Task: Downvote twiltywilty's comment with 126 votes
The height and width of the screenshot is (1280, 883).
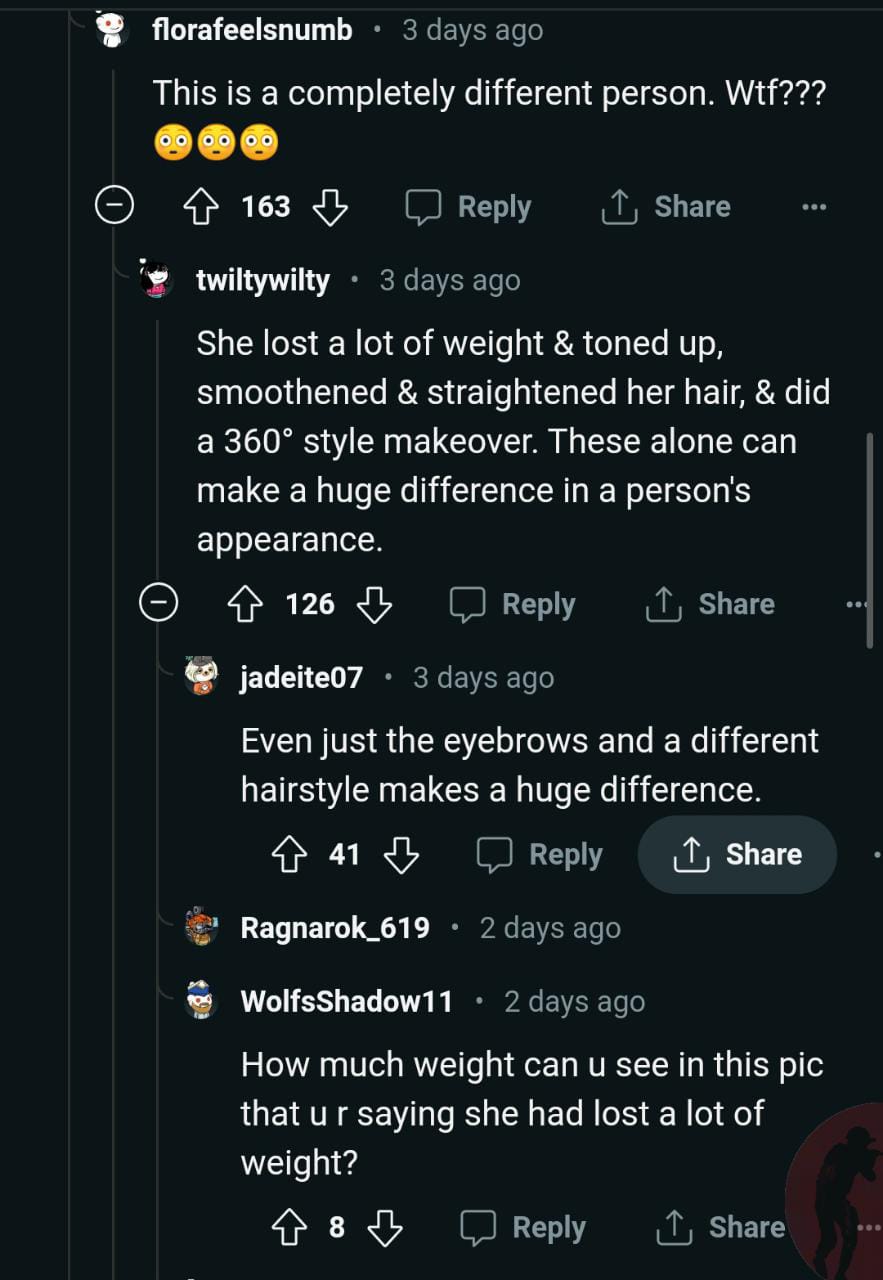Action: pyautogui.click(x=374, y=604)
